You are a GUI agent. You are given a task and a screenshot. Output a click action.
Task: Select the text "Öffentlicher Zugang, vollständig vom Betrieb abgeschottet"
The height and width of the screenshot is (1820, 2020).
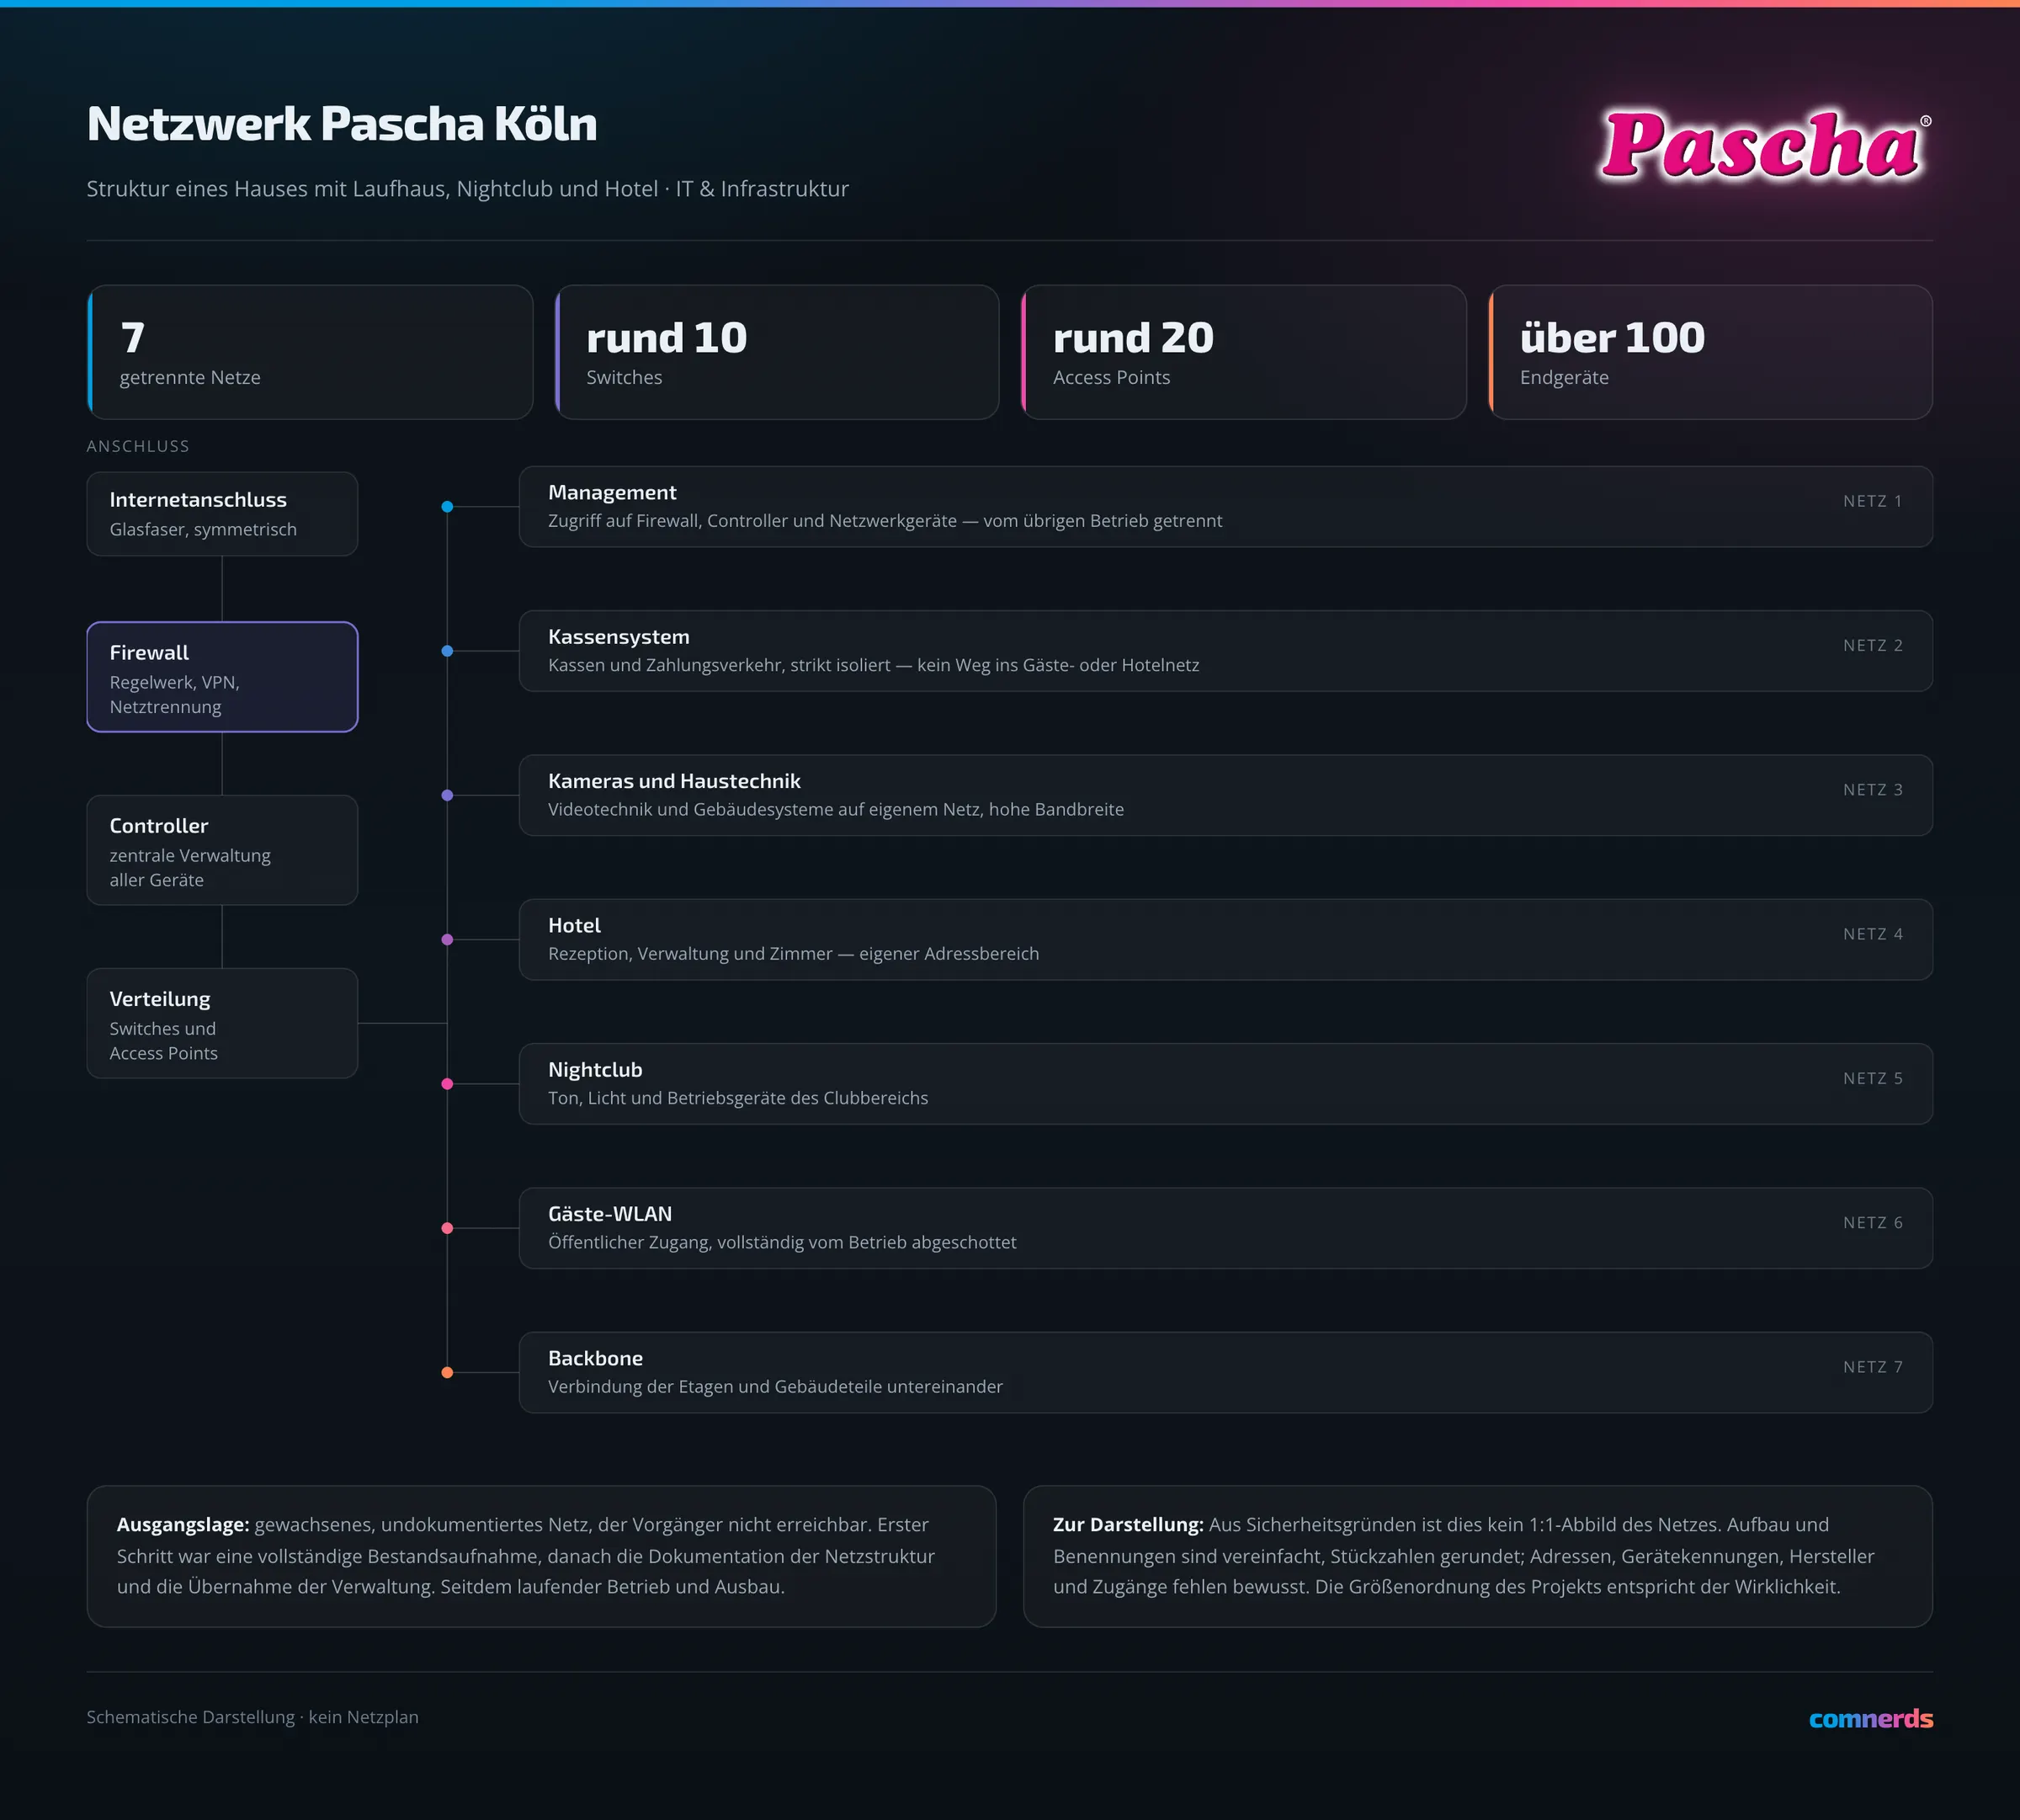pos(782,1242)
